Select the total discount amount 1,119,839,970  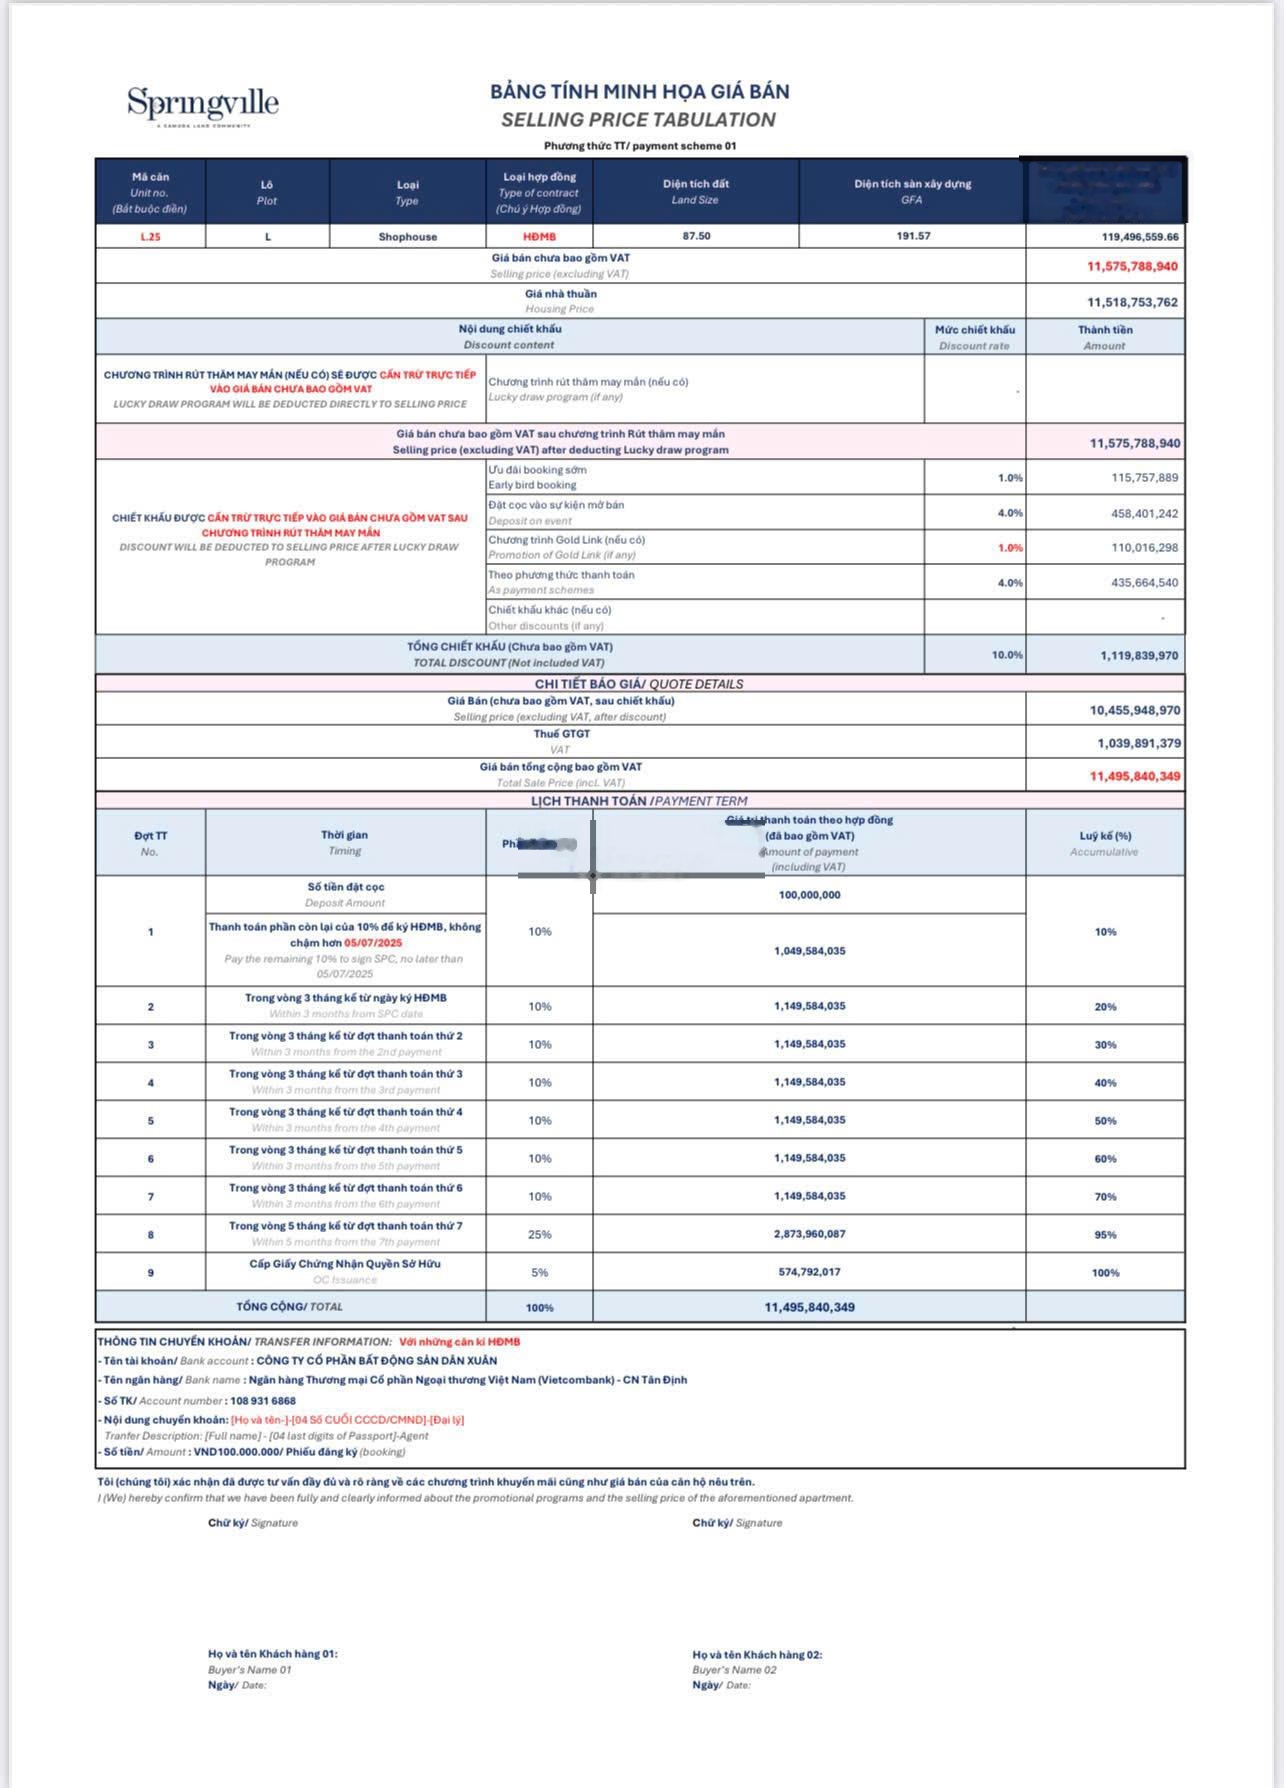(1139, 656)
